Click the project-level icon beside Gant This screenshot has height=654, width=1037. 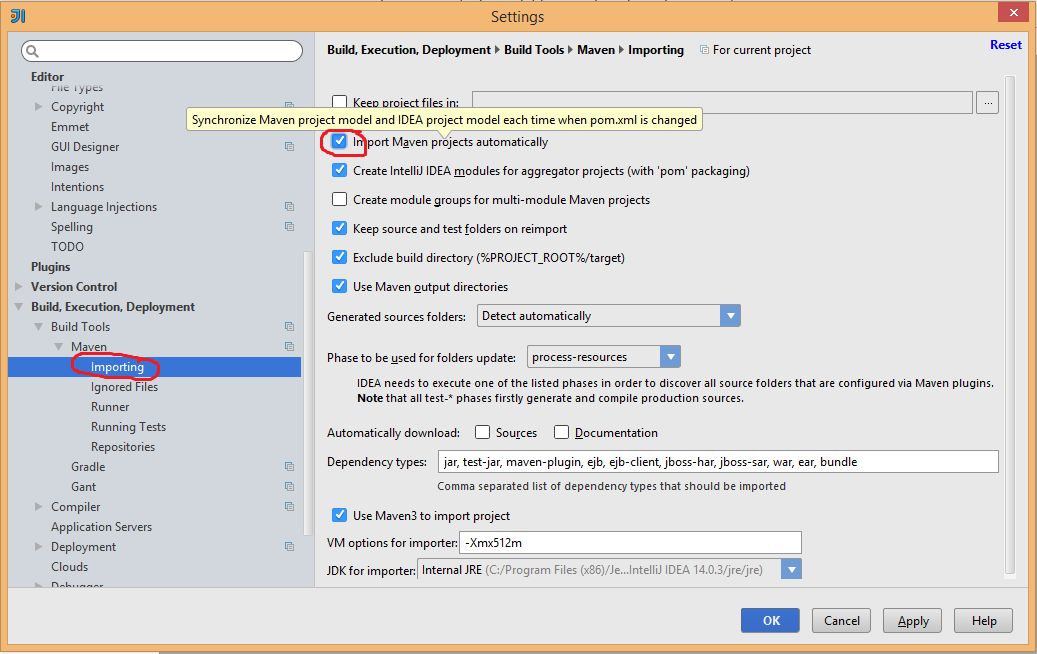(289, 486)
